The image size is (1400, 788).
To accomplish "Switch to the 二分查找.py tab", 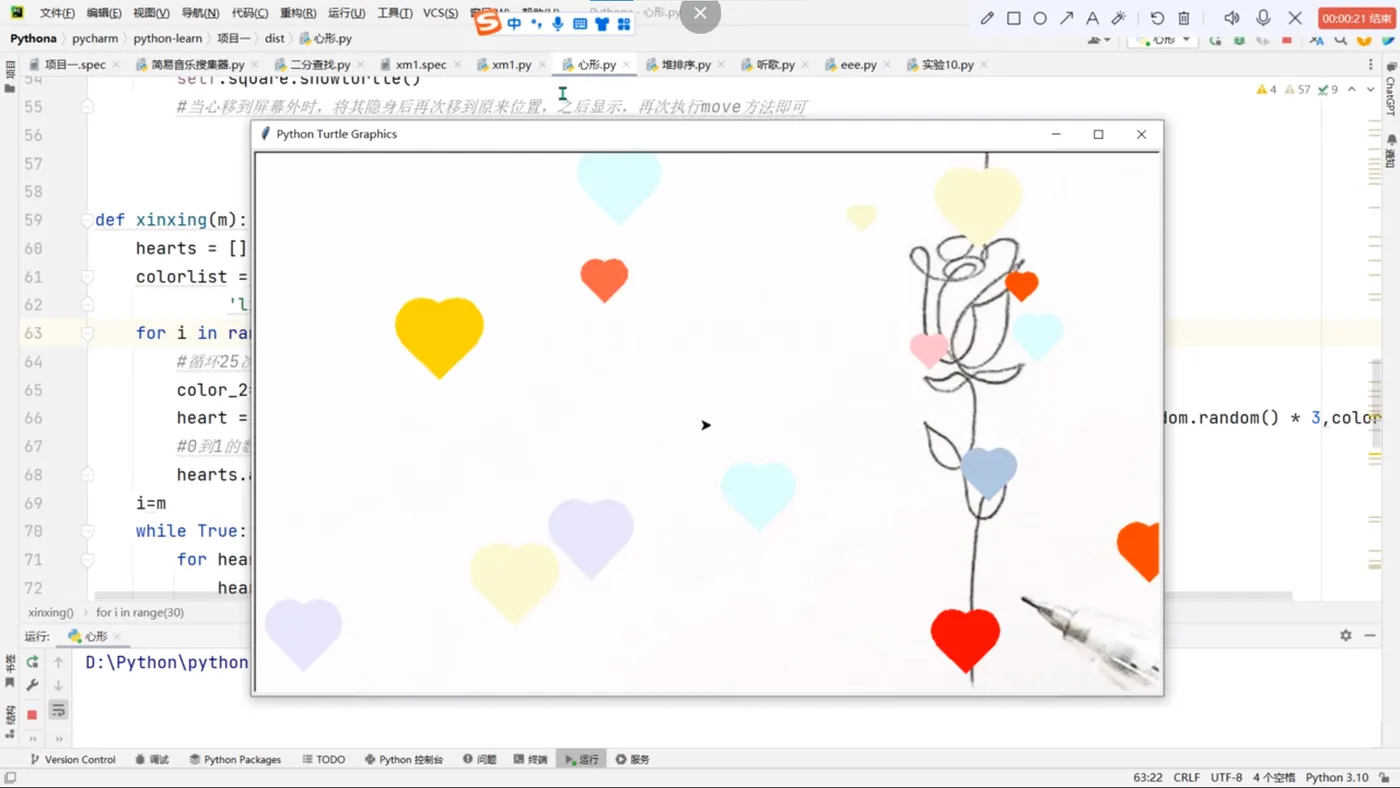I will 319,64.
